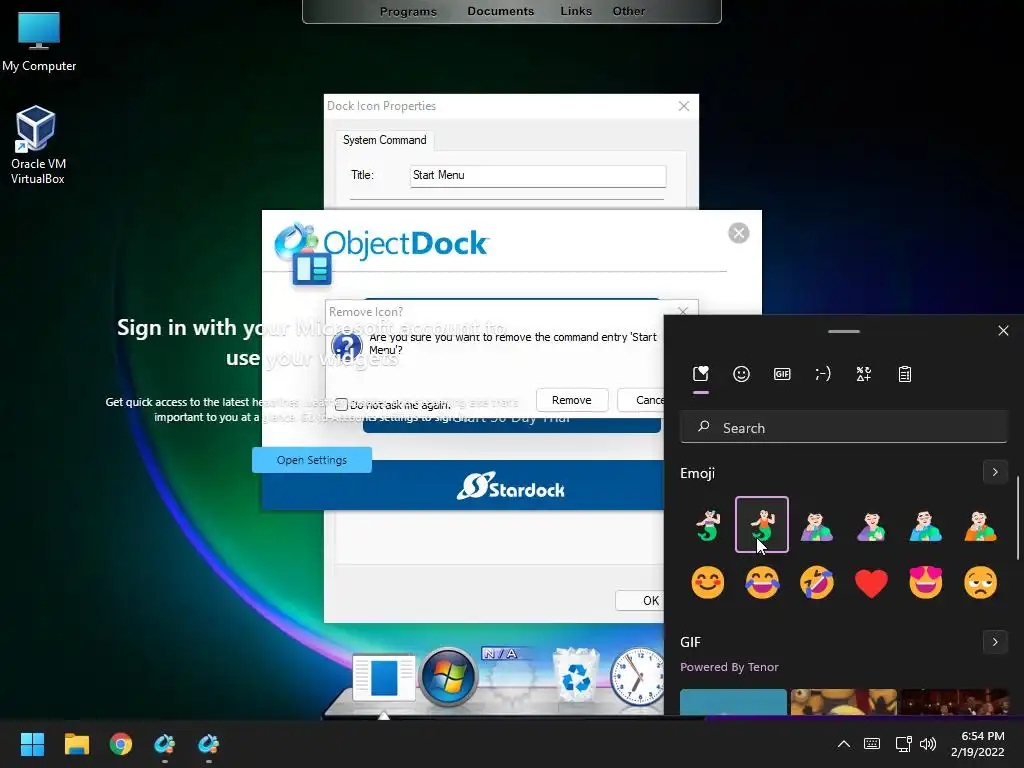Click OK in Dock Icon Properties window
The height and width of the screenshot is (768, 1024).
tap(640, 600)
